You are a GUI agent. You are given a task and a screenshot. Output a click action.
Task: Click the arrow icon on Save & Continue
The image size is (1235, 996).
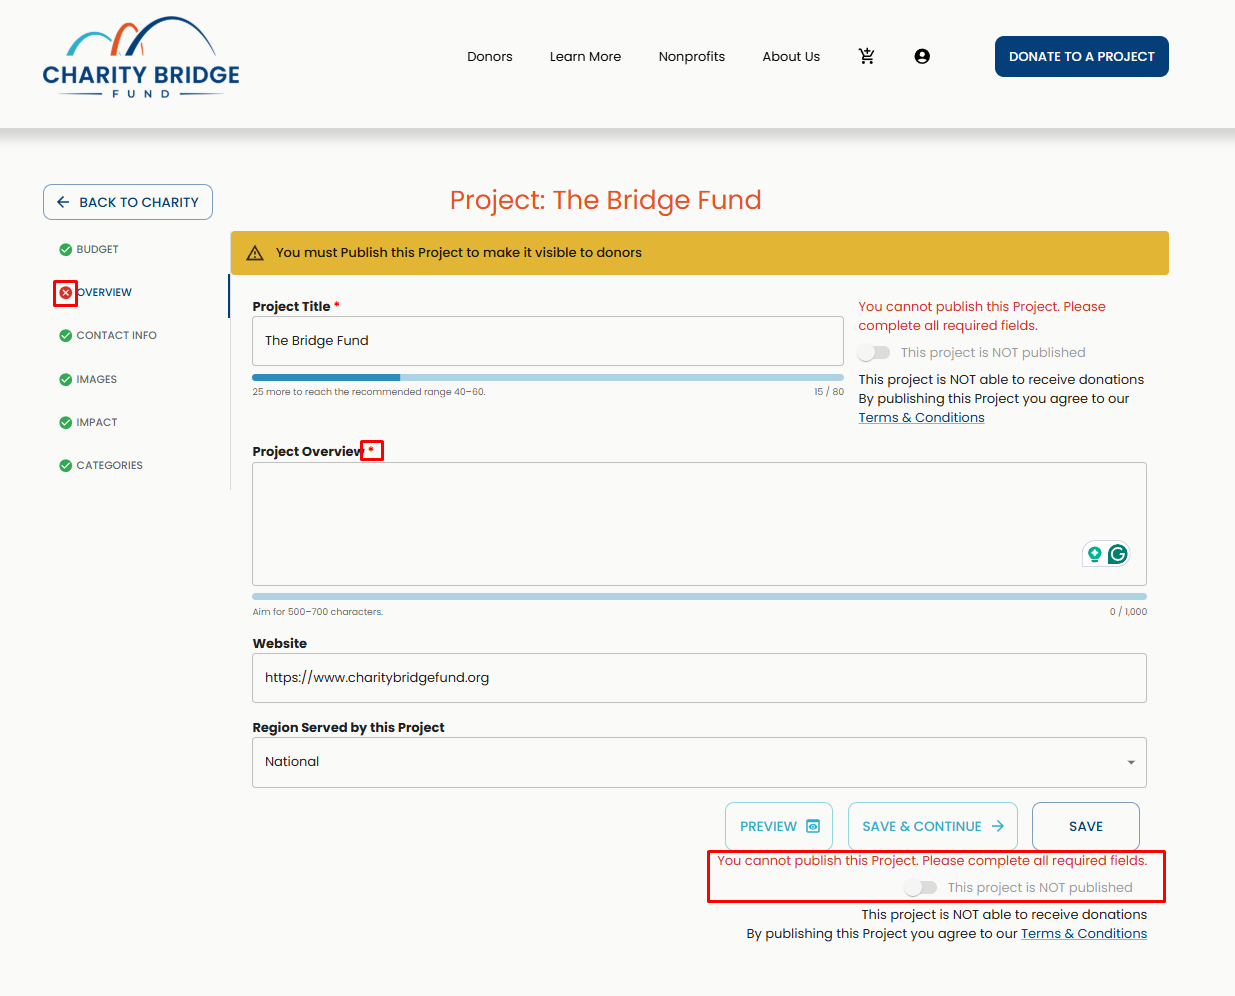[x=997, y=826]
